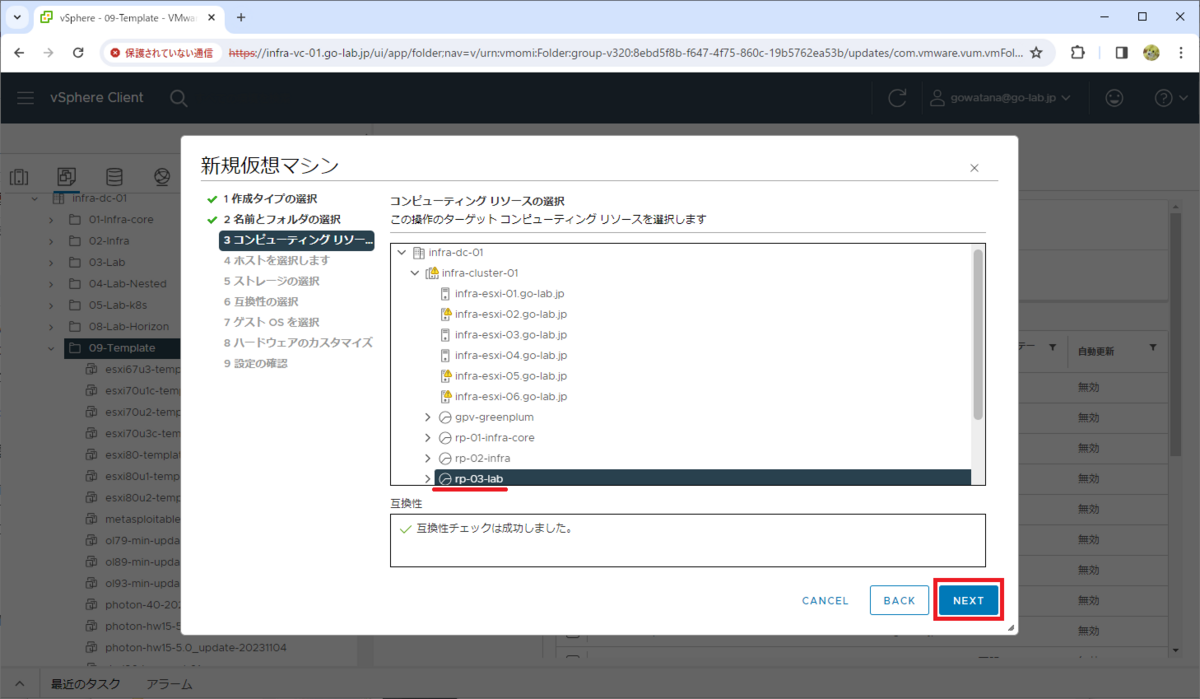Click the rp-02-infra resource pool icon
Viewport: 1200px width, 699px height.
(446, 458)
